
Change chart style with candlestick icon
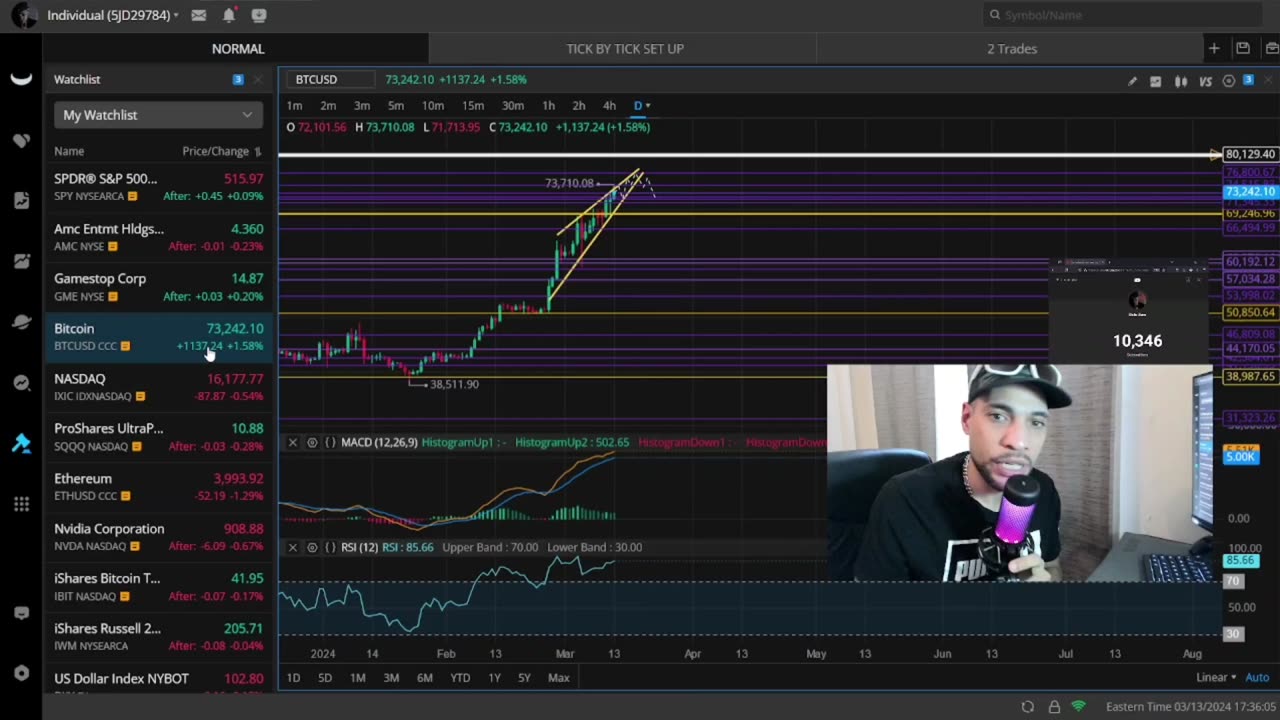1181,81
